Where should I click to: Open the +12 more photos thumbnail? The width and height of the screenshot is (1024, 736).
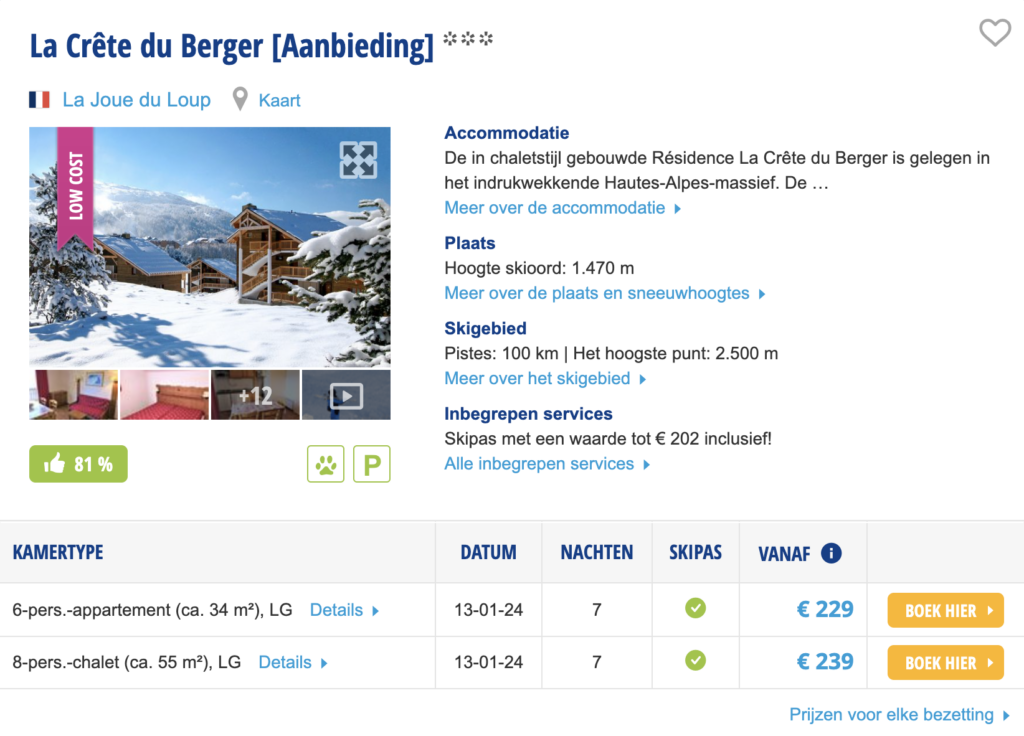click(x=255, y=395)
